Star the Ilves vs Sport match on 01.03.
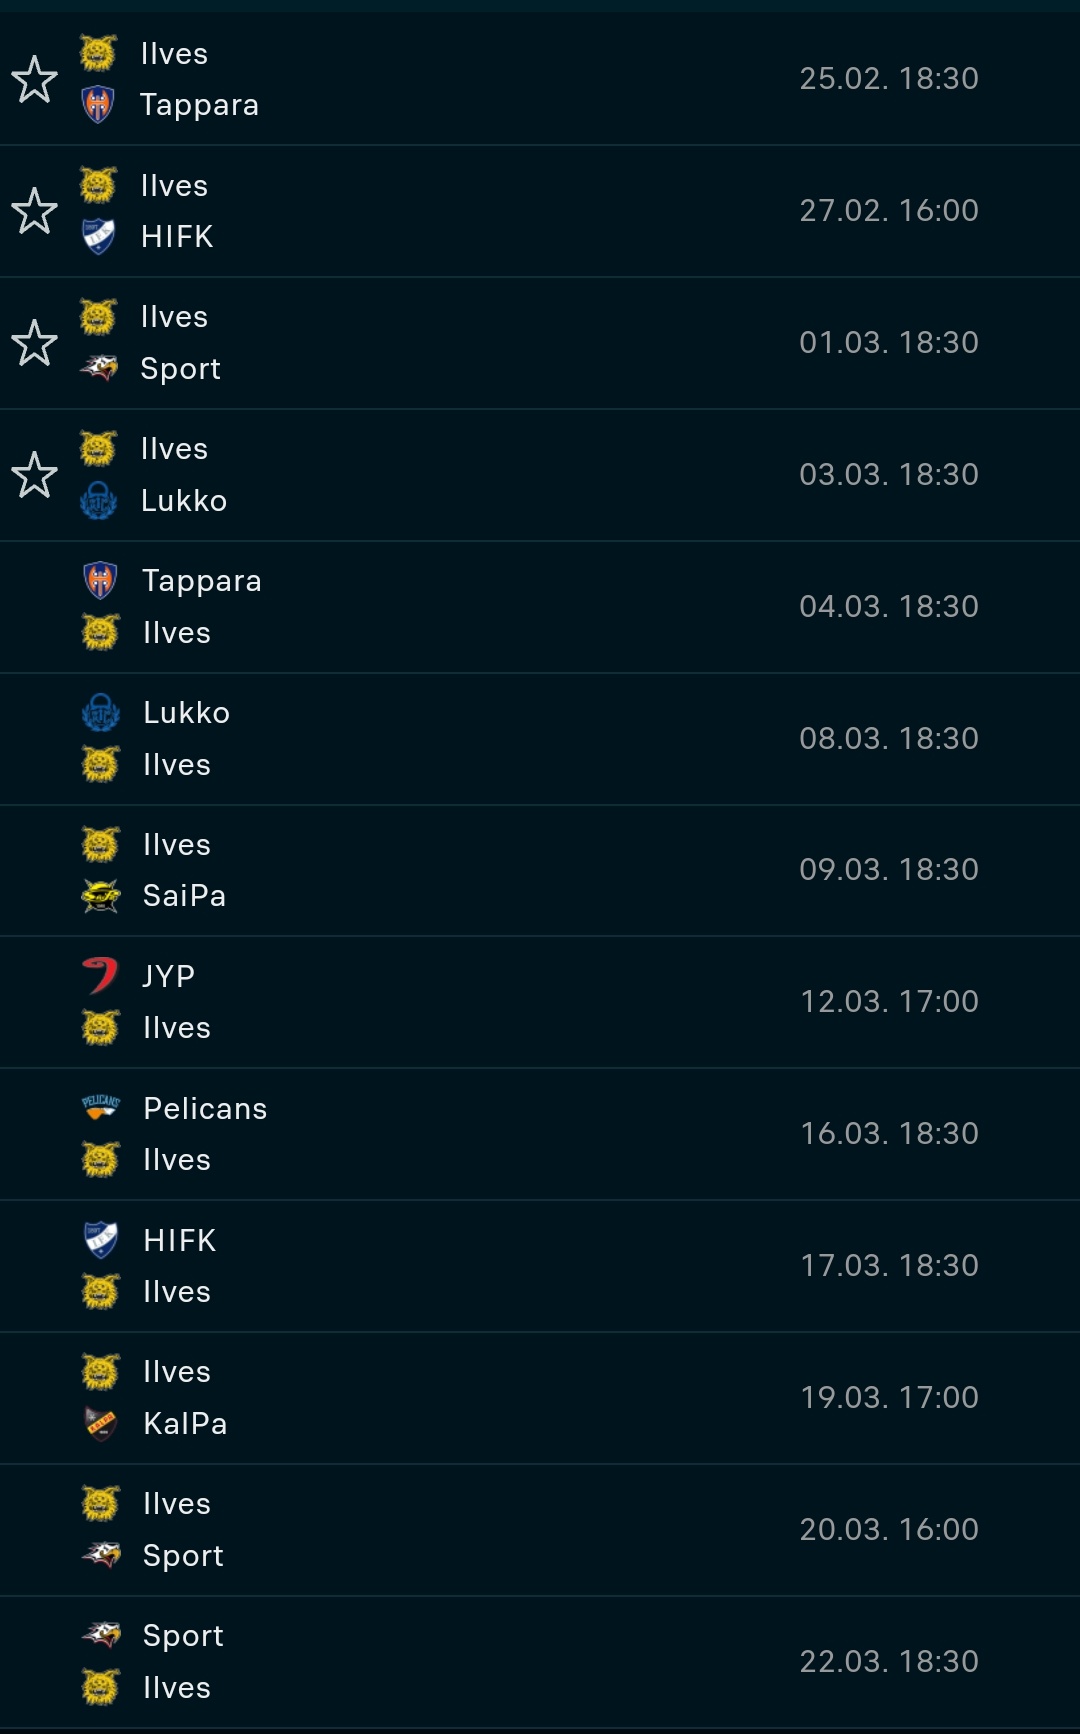This screenshot has height=1734, width=1080. coord(35,343)
